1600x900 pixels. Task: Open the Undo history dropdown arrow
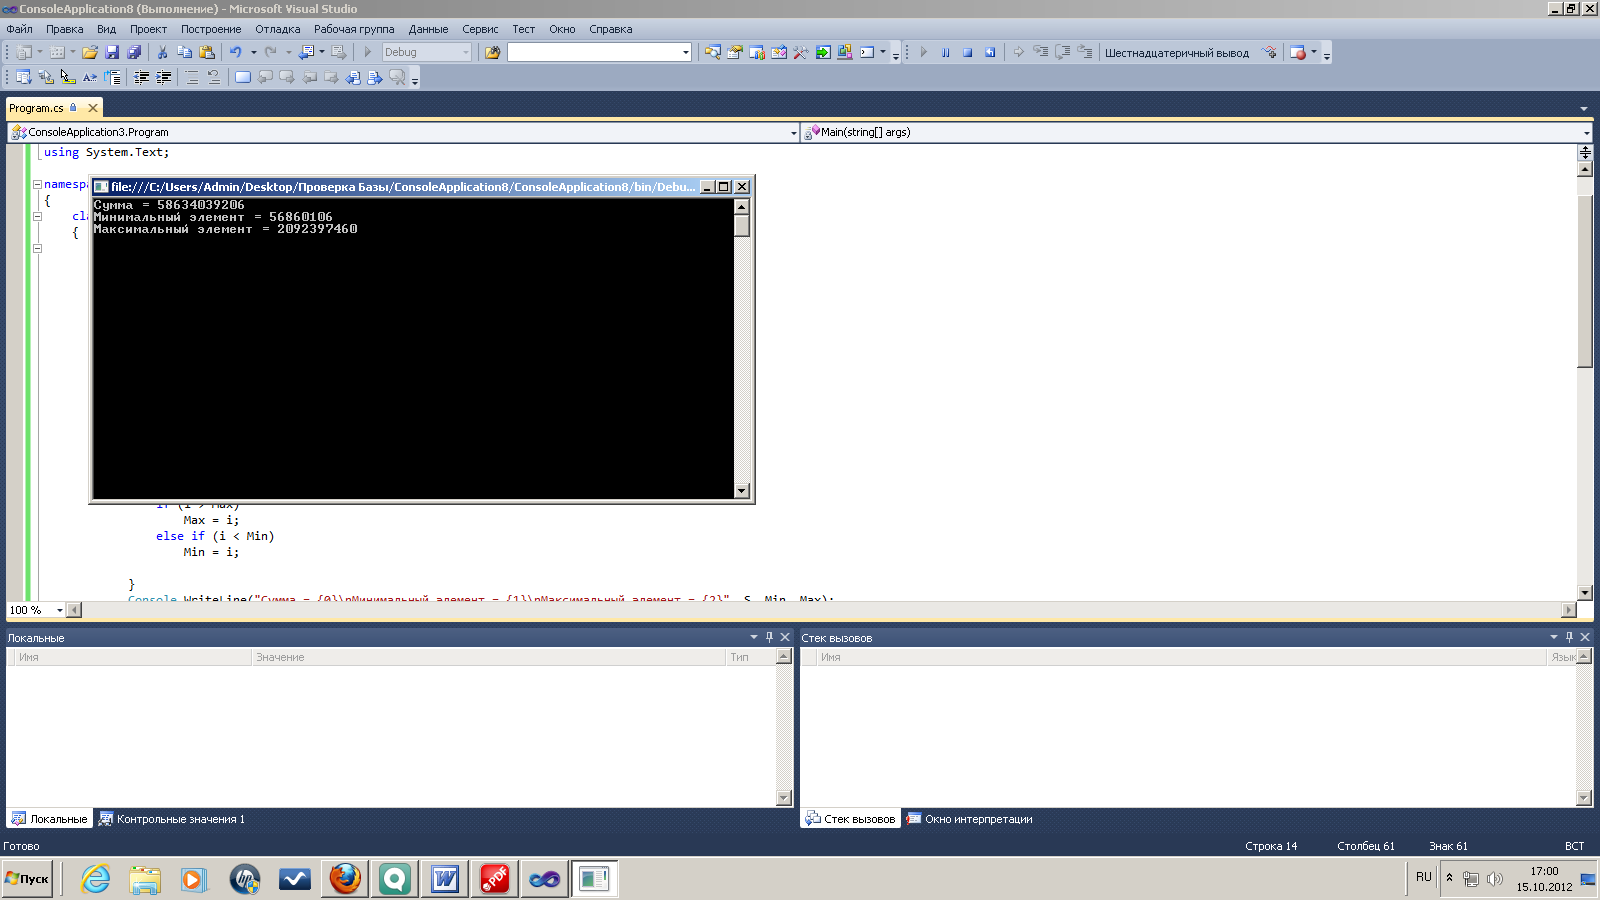(x=253, y=52)
